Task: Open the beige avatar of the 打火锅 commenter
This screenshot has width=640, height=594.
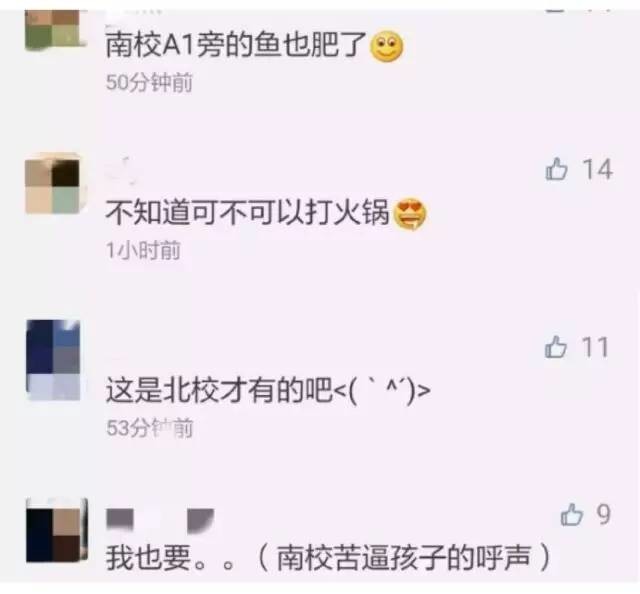Action: coord(53,186)
